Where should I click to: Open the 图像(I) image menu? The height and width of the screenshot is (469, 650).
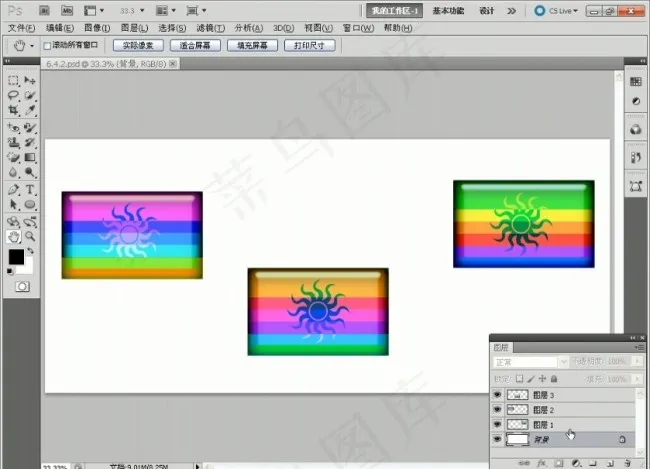[97, 28]
